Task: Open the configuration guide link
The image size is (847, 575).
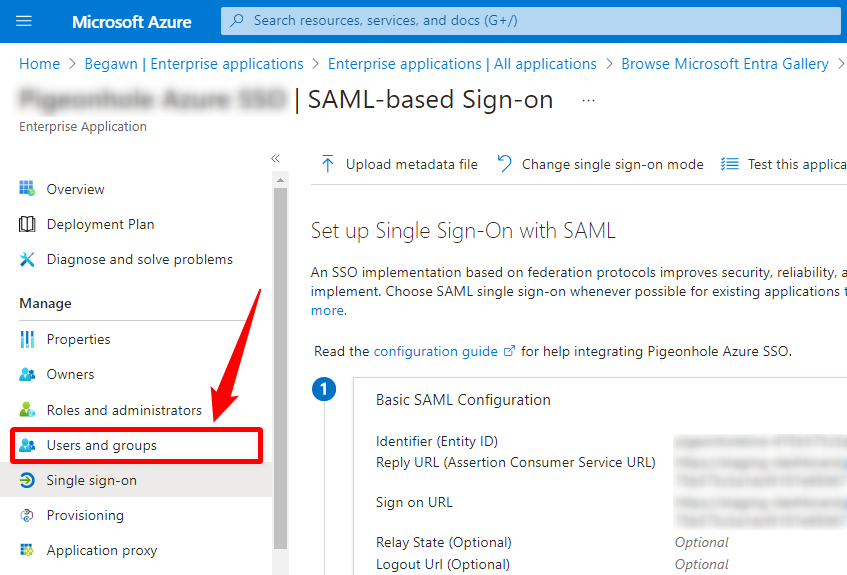Action: tap(435, 351)
